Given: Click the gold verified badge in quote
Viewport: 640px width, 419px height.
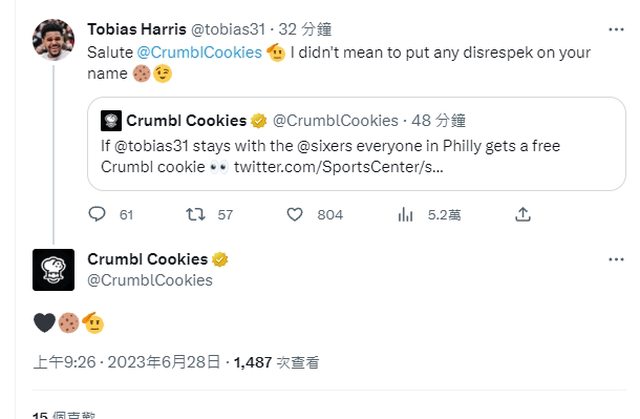Looking at the screenshot, I should point(258,121).
